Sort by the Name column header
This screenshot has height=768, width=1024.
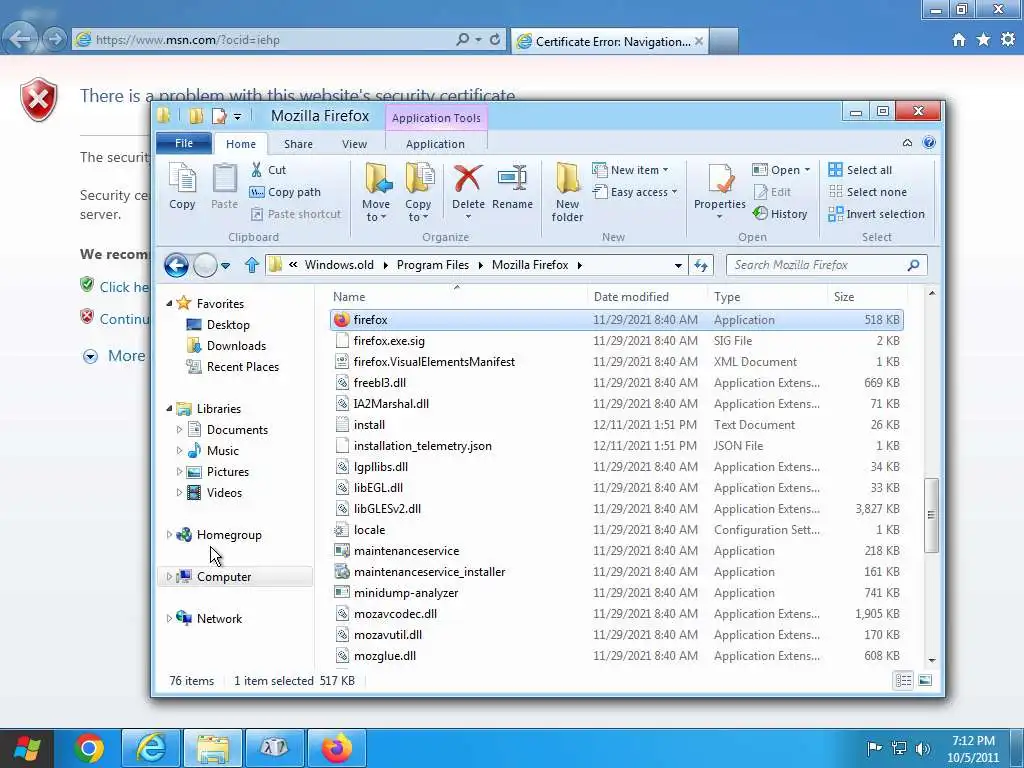[x=457, y=296]
